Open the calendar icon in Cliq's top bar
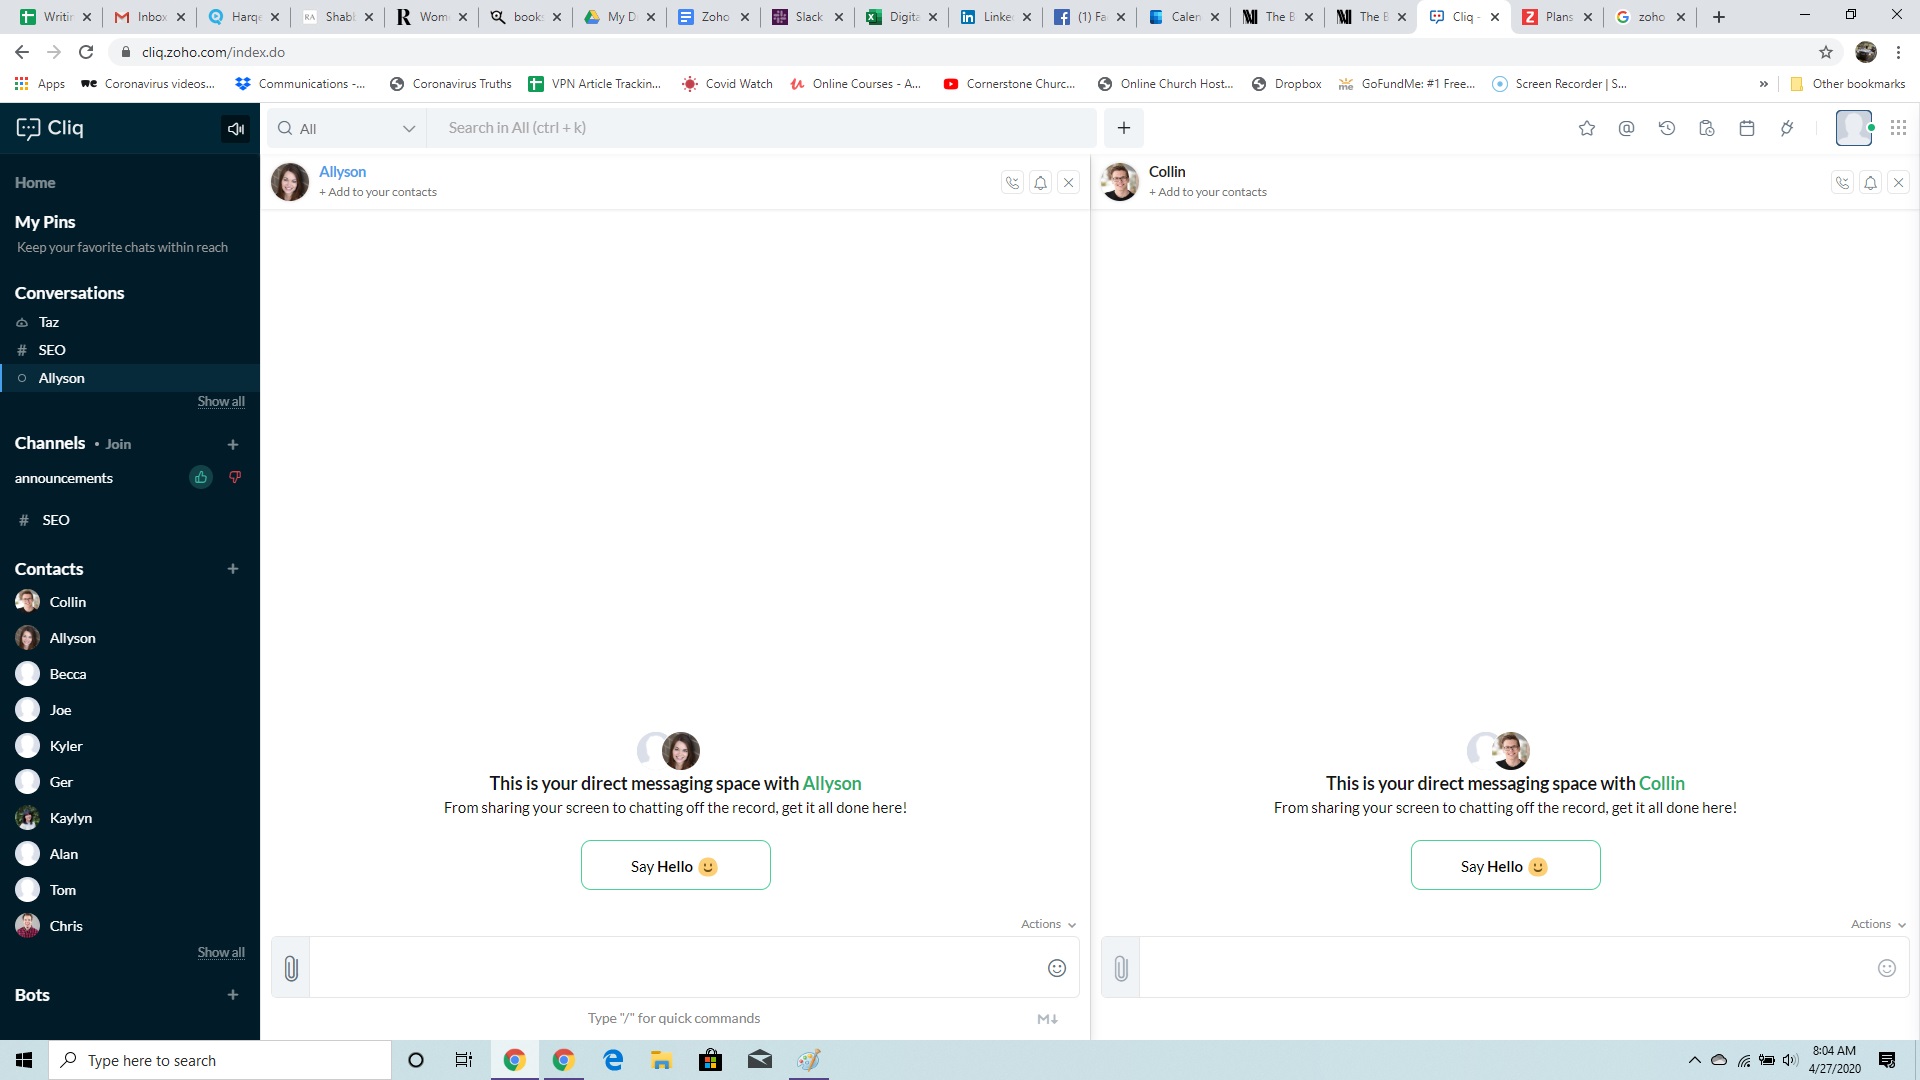The image size is (1920, 1080). pyautogui.click(x=1747, y=128)
